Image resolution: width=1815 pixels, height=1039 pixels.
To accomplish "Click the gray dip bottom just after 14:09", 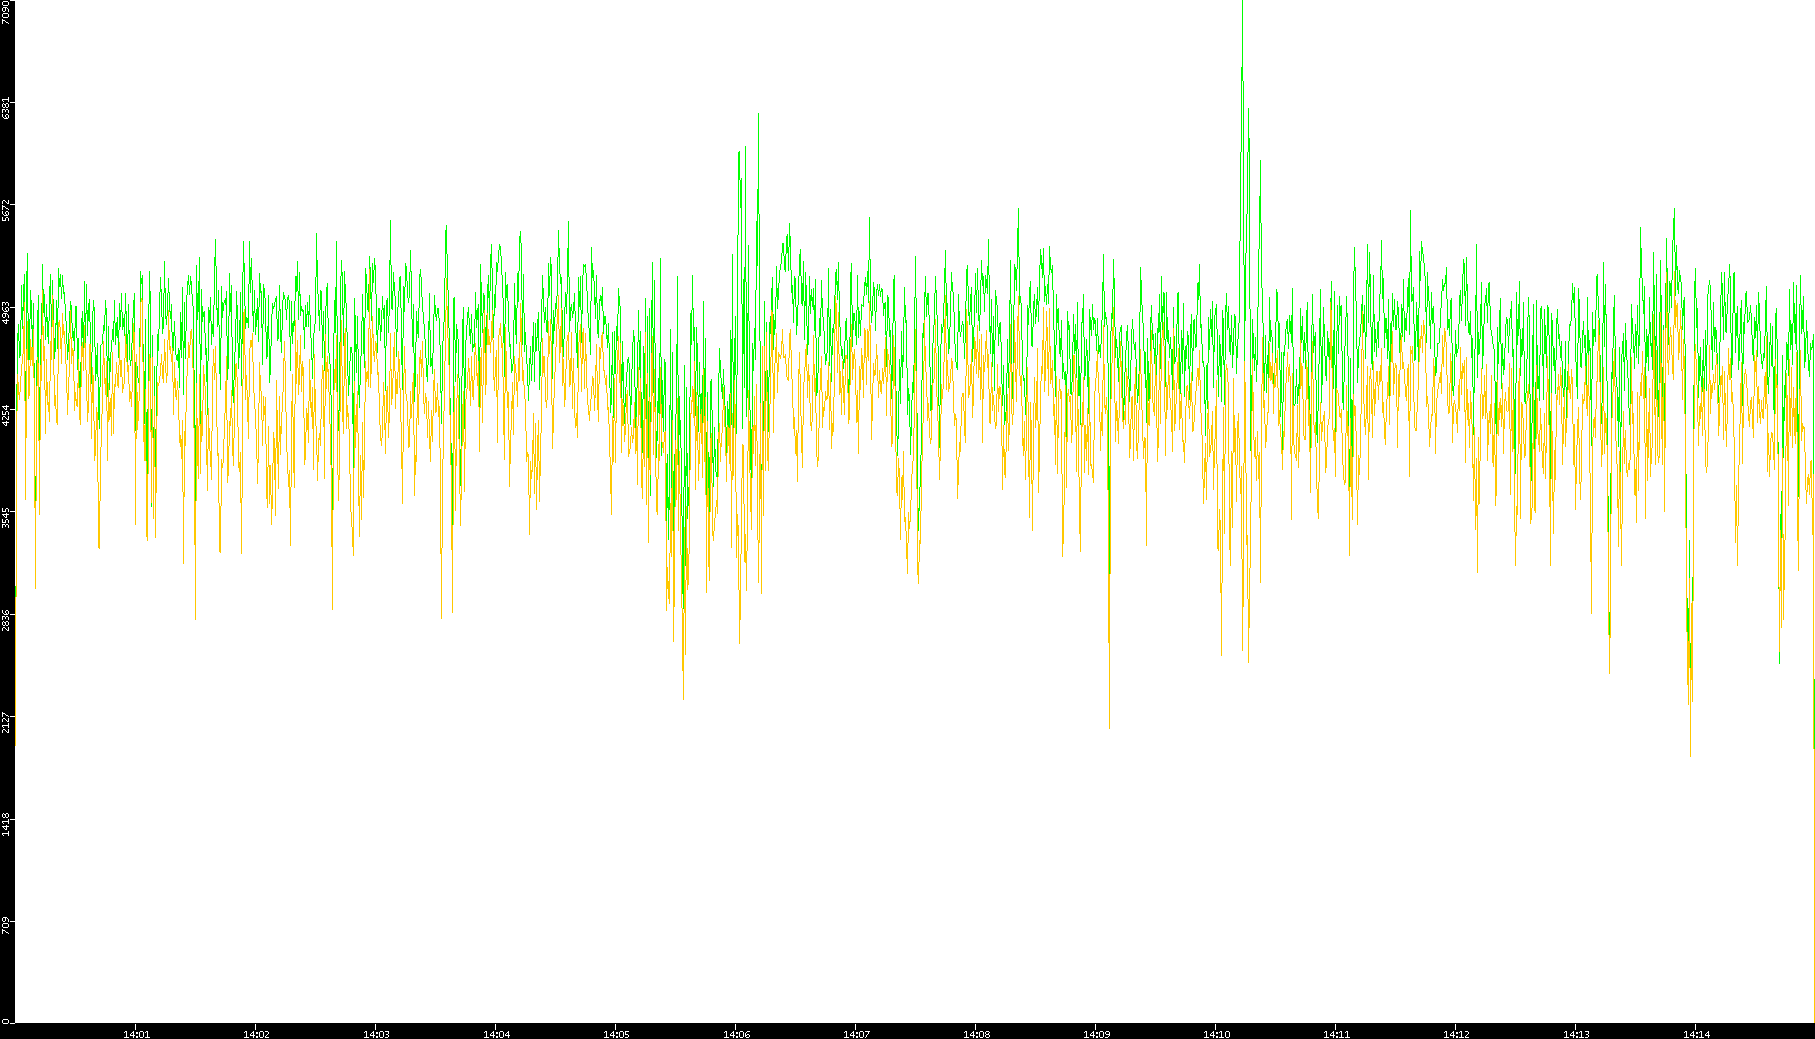I will click(x=1109, y=725).
